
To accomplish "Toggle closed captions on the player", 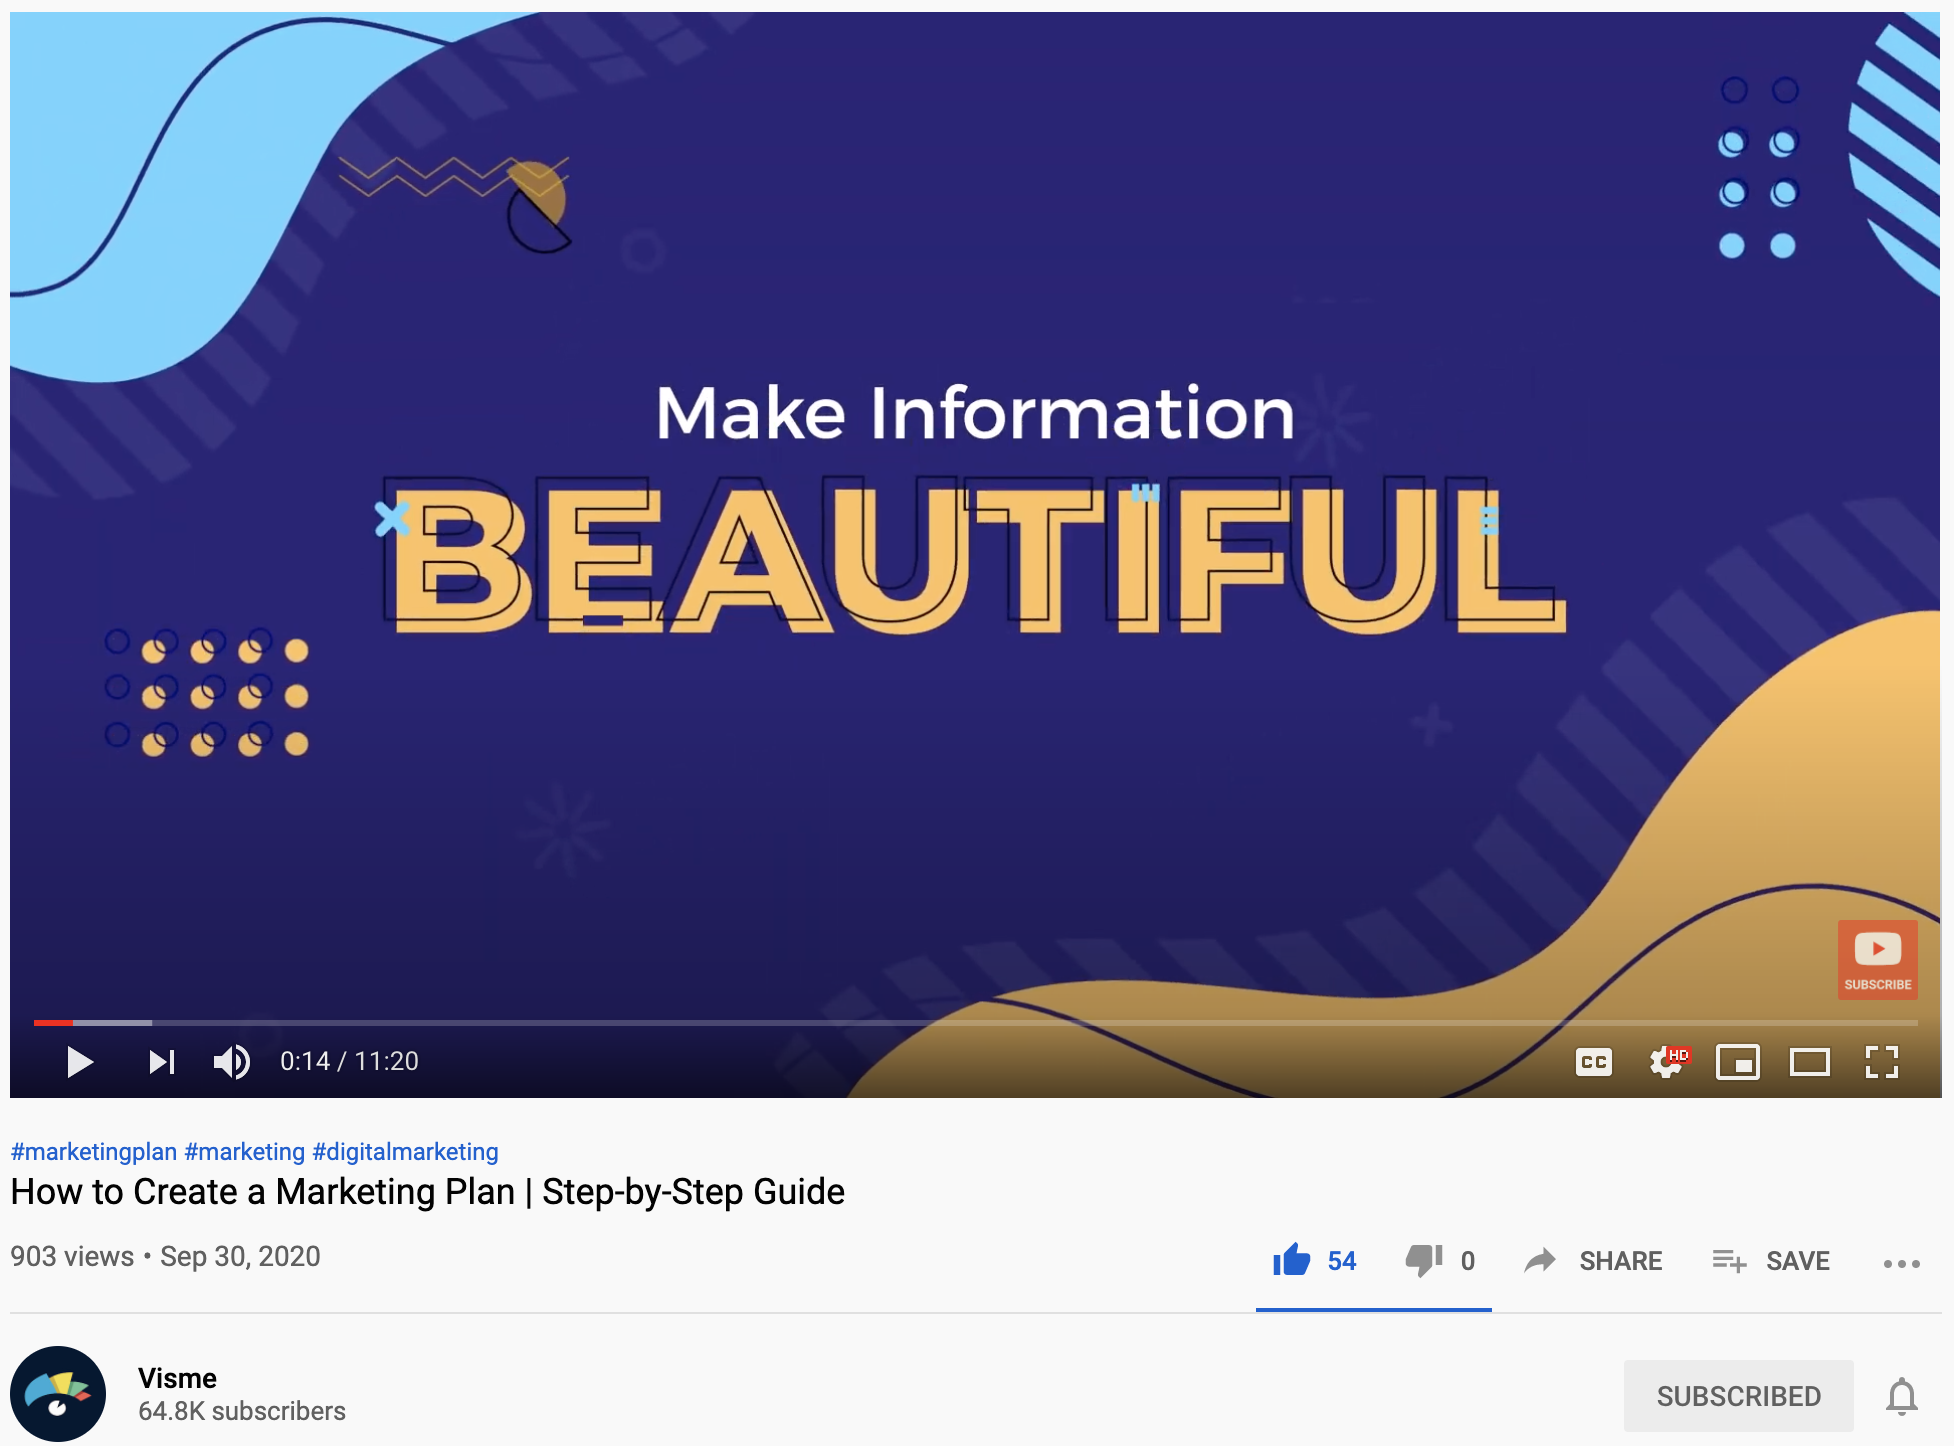I will 1593,1061.
